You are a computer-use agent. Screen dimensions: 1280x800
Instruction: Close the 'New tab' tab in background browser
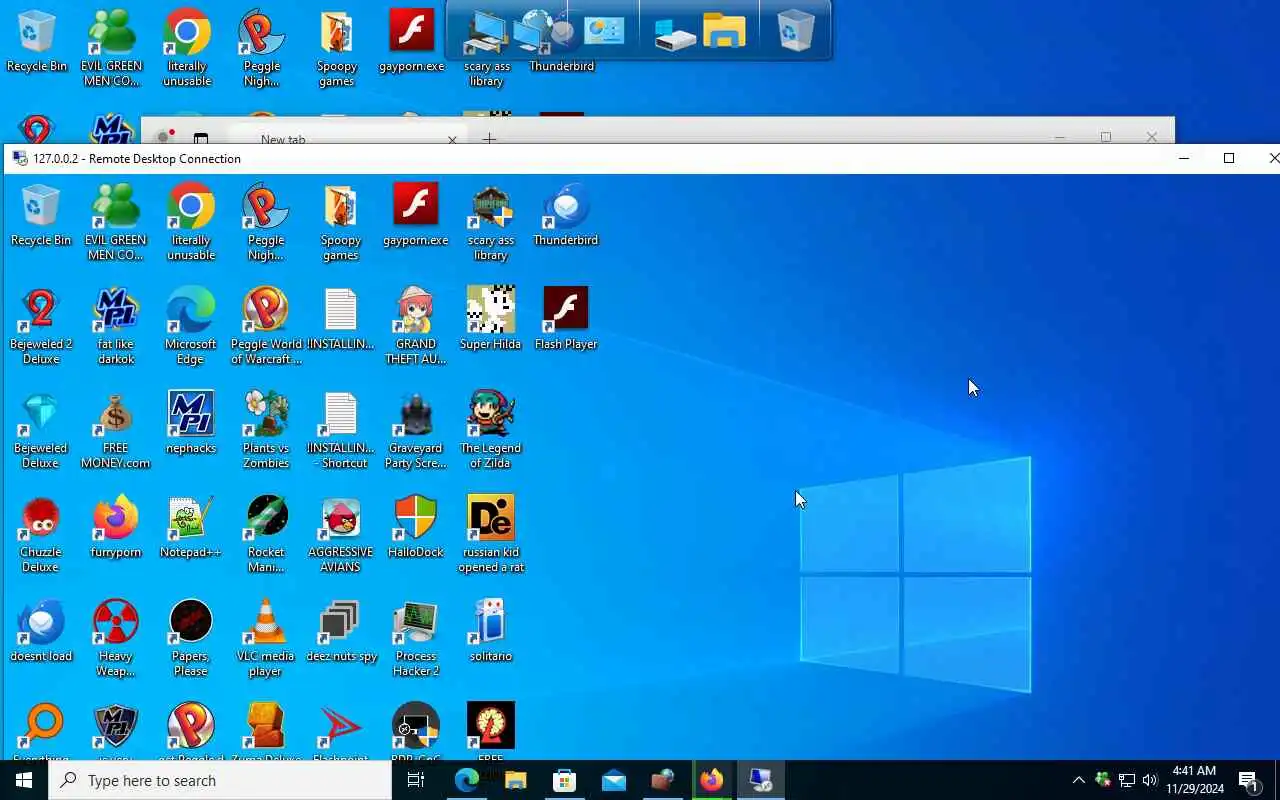point(452,139)
